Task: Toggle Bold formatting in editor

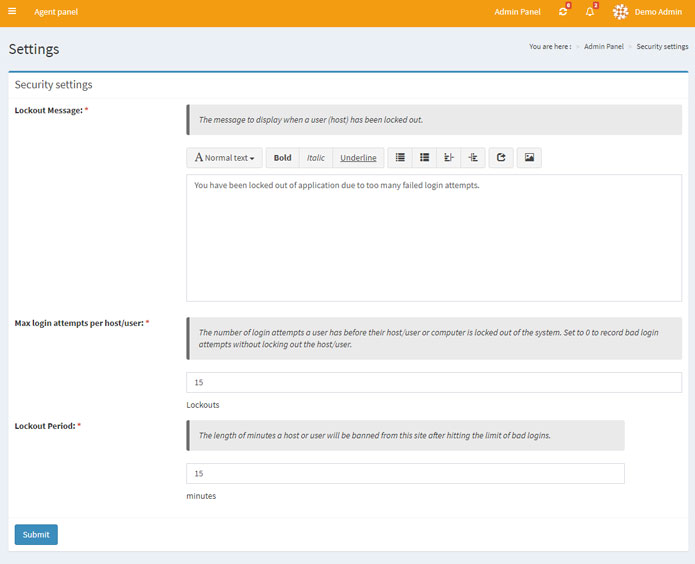Action: coord(283,158)
